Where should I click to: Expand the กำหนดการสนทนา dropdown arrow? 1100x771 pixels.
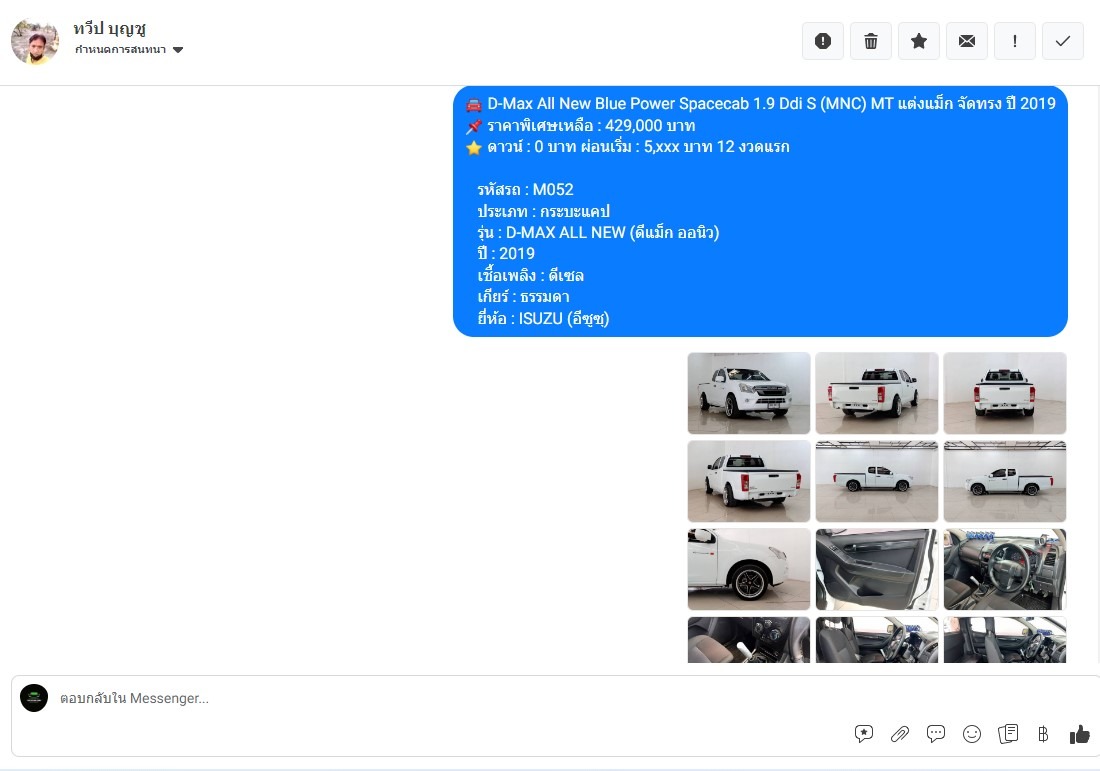(x=178, y=50)
